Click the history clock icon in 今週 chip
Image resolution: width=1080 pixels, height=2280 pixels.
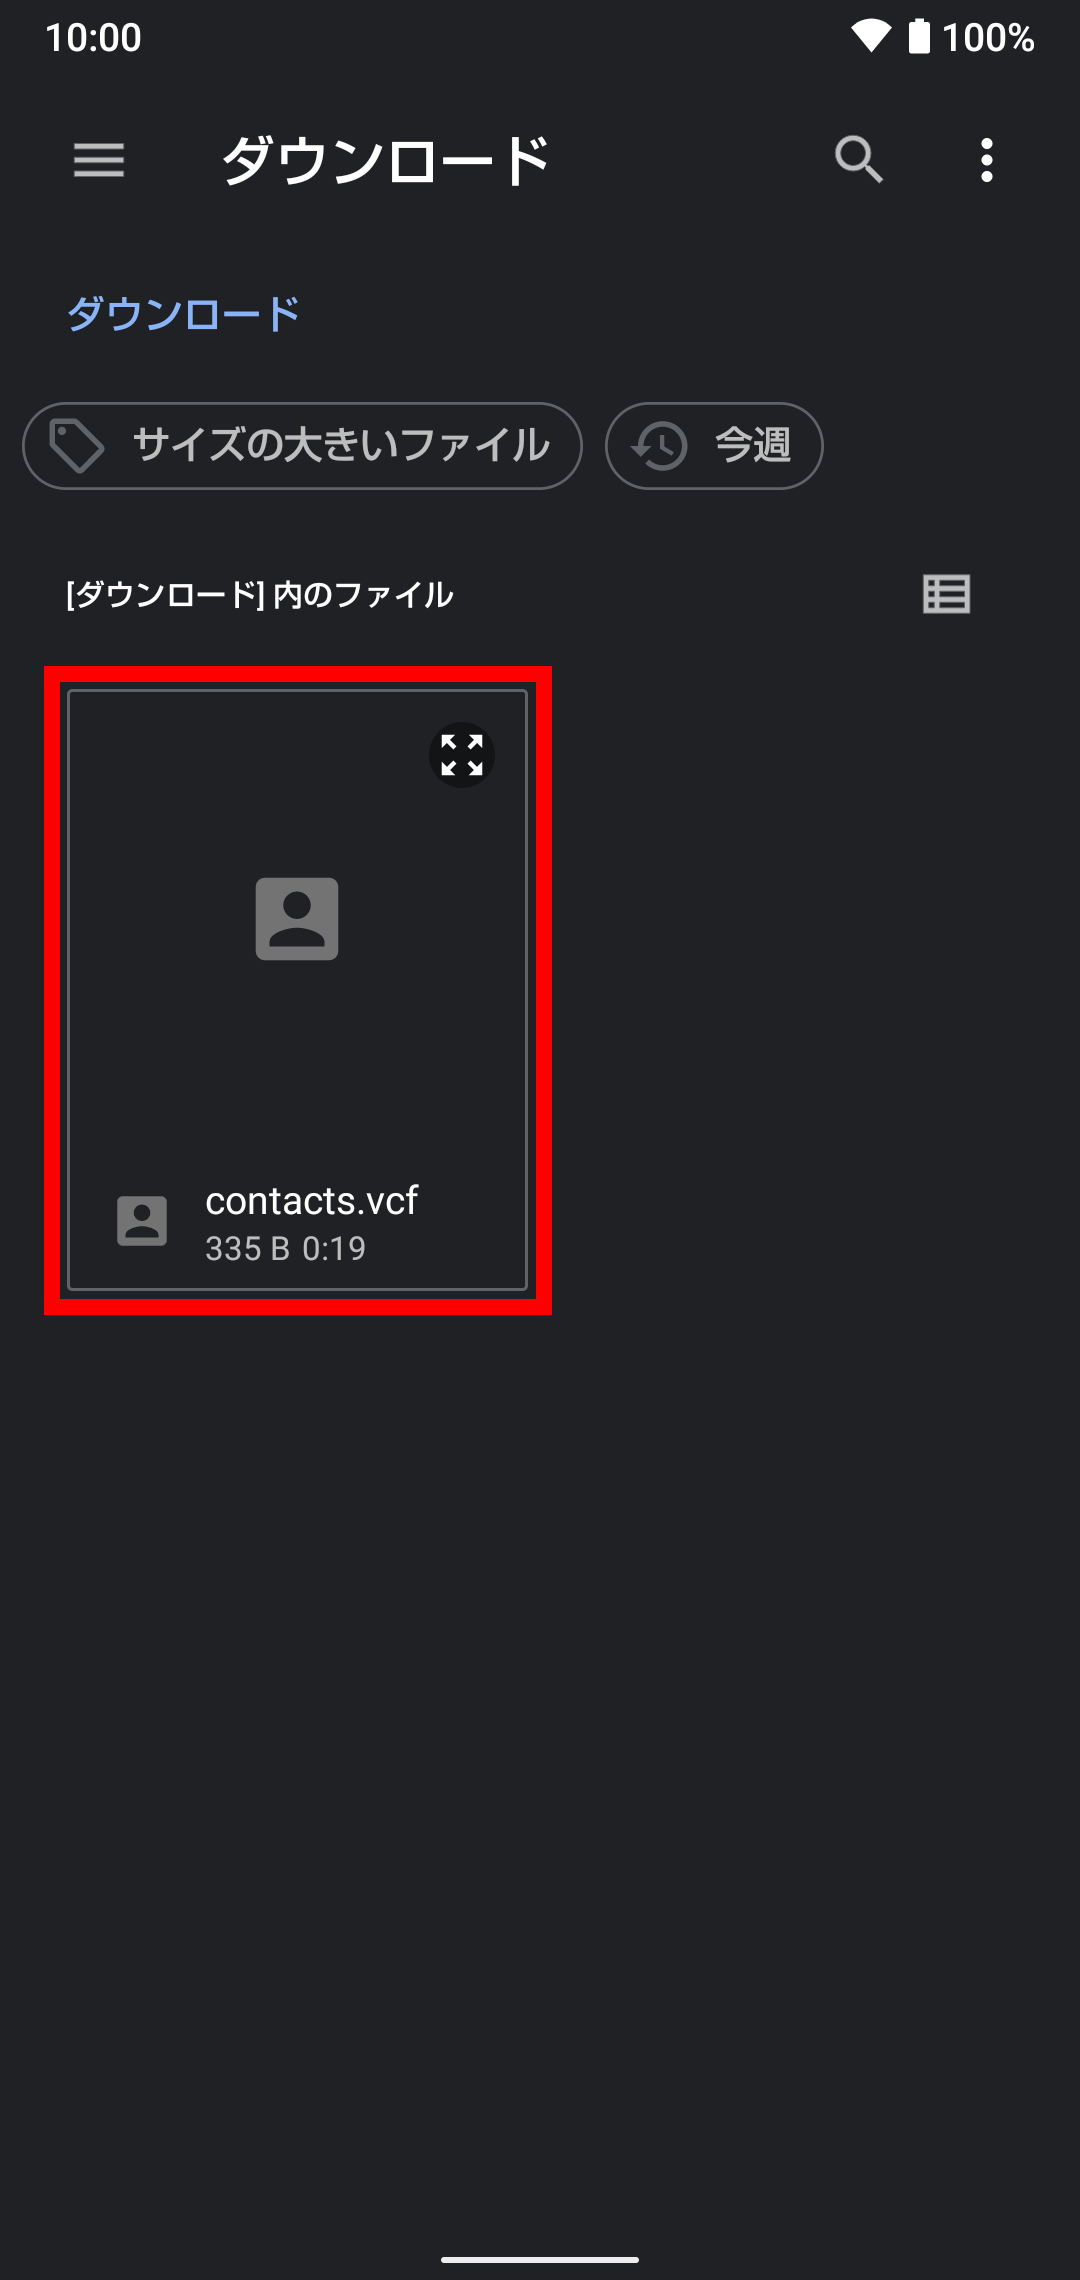click(659, 446)
